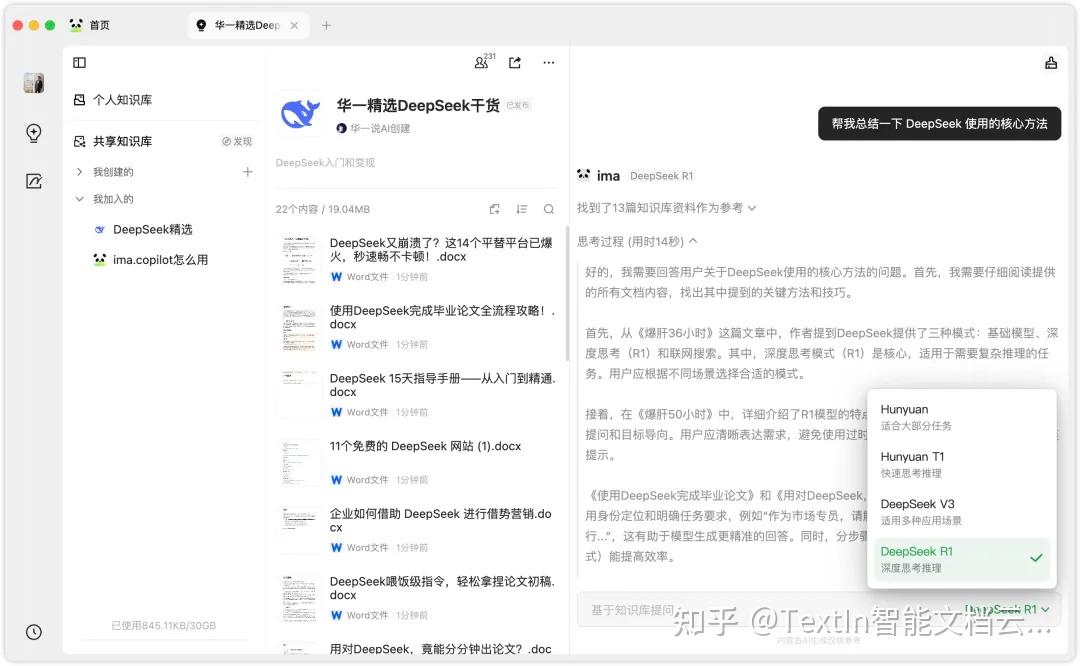Open the user avatar profile
This screenshot has height=666, width=1080.
(34, 83)
